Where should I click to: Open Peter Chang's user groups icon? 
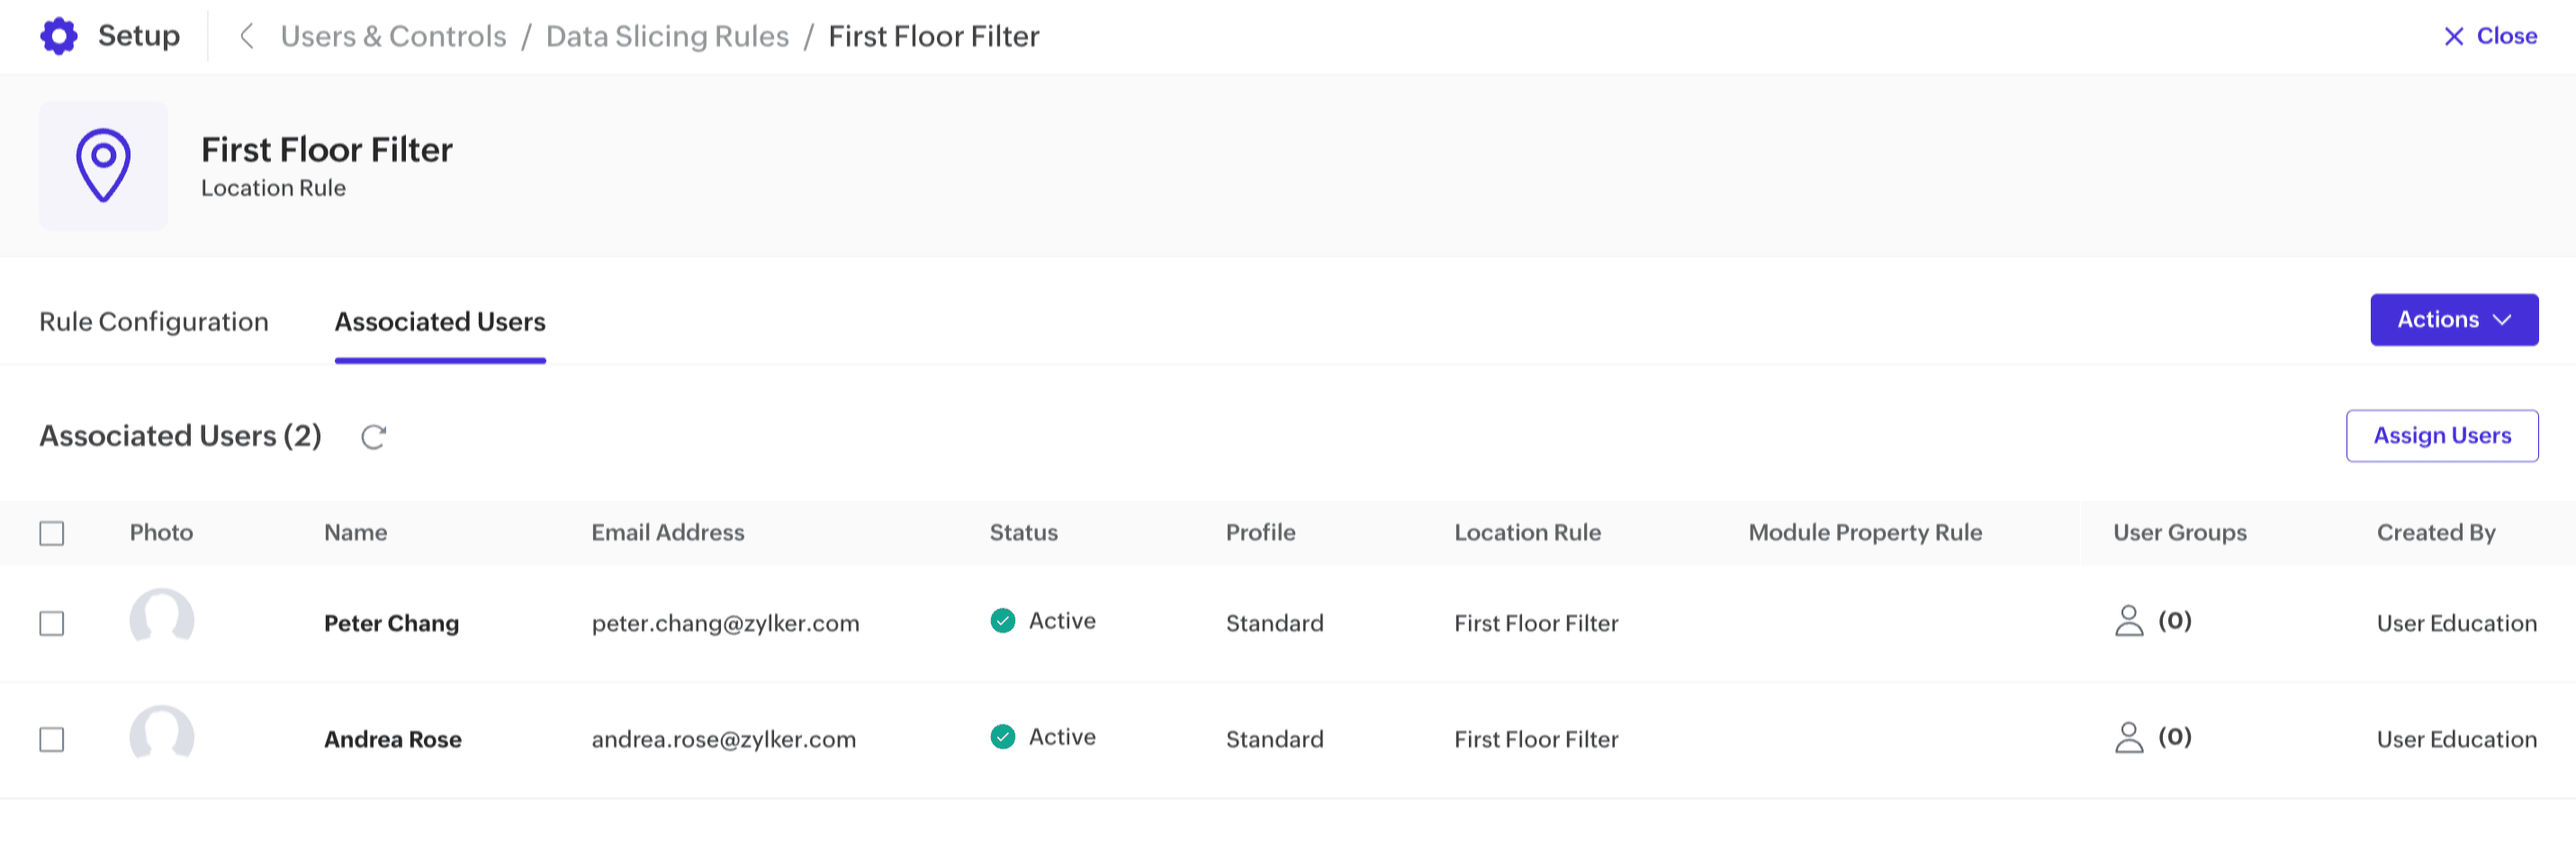(2129, 621)
